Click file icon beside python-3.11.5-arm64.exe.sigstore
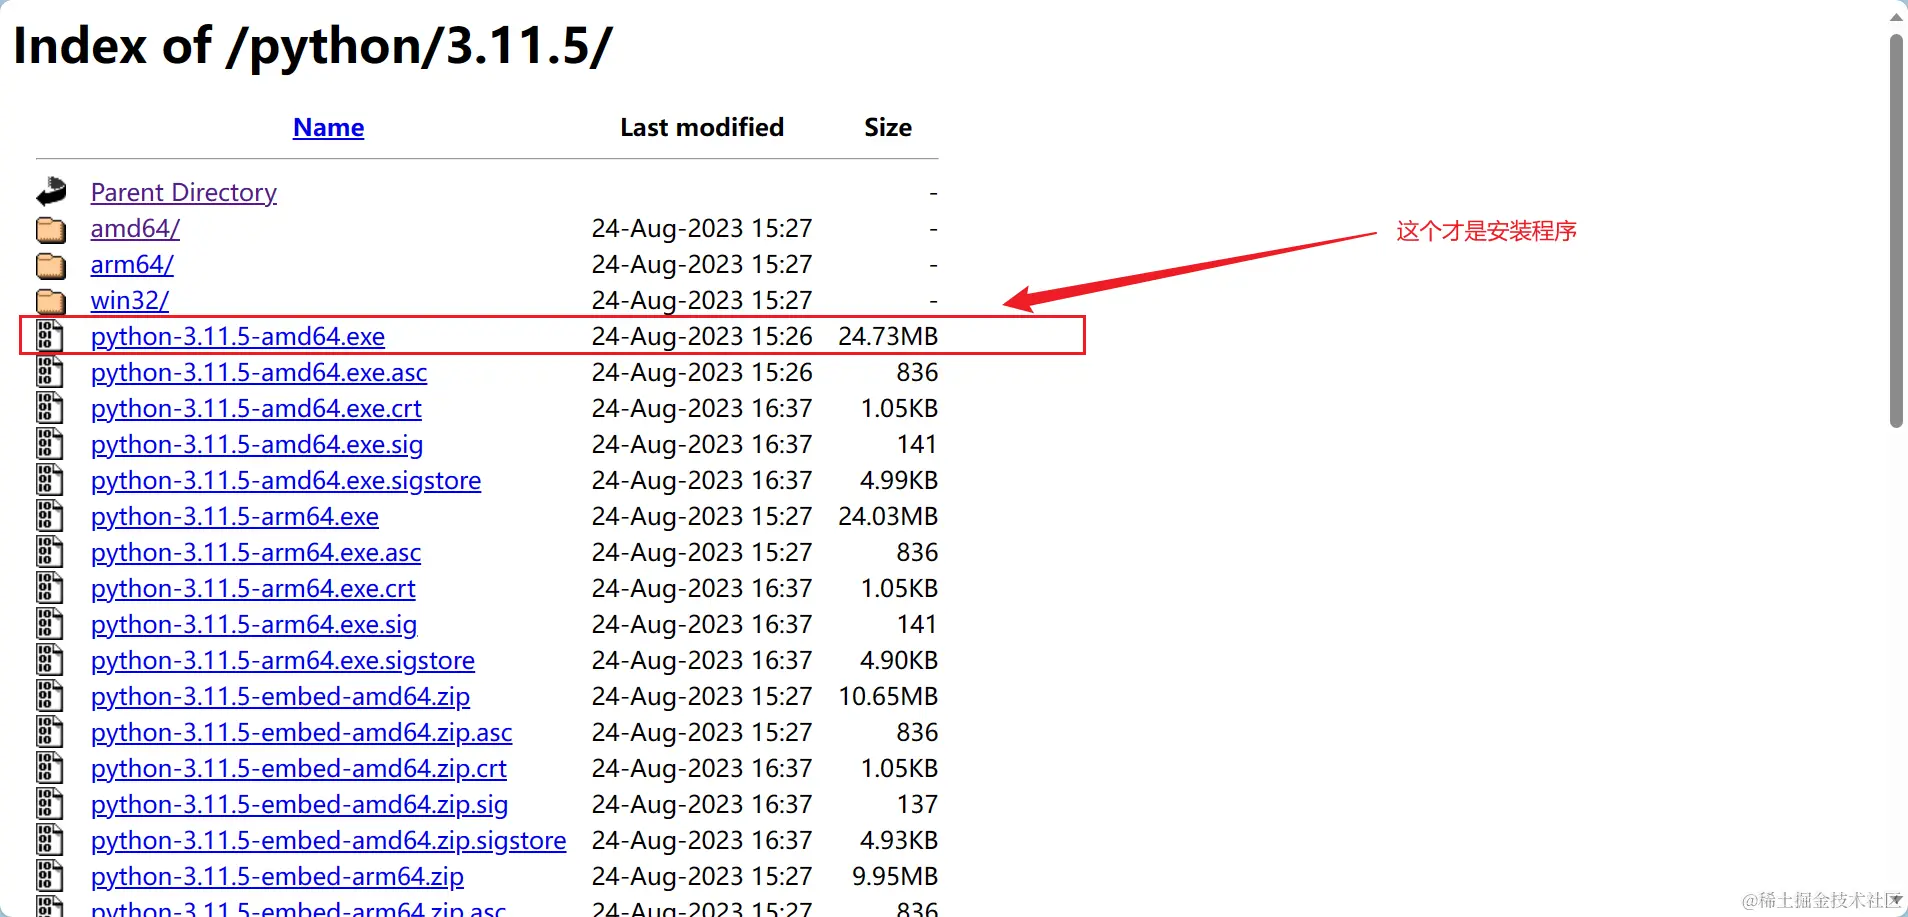The image size is (1908, 917). pyautogui.click(x=50, y=660)
